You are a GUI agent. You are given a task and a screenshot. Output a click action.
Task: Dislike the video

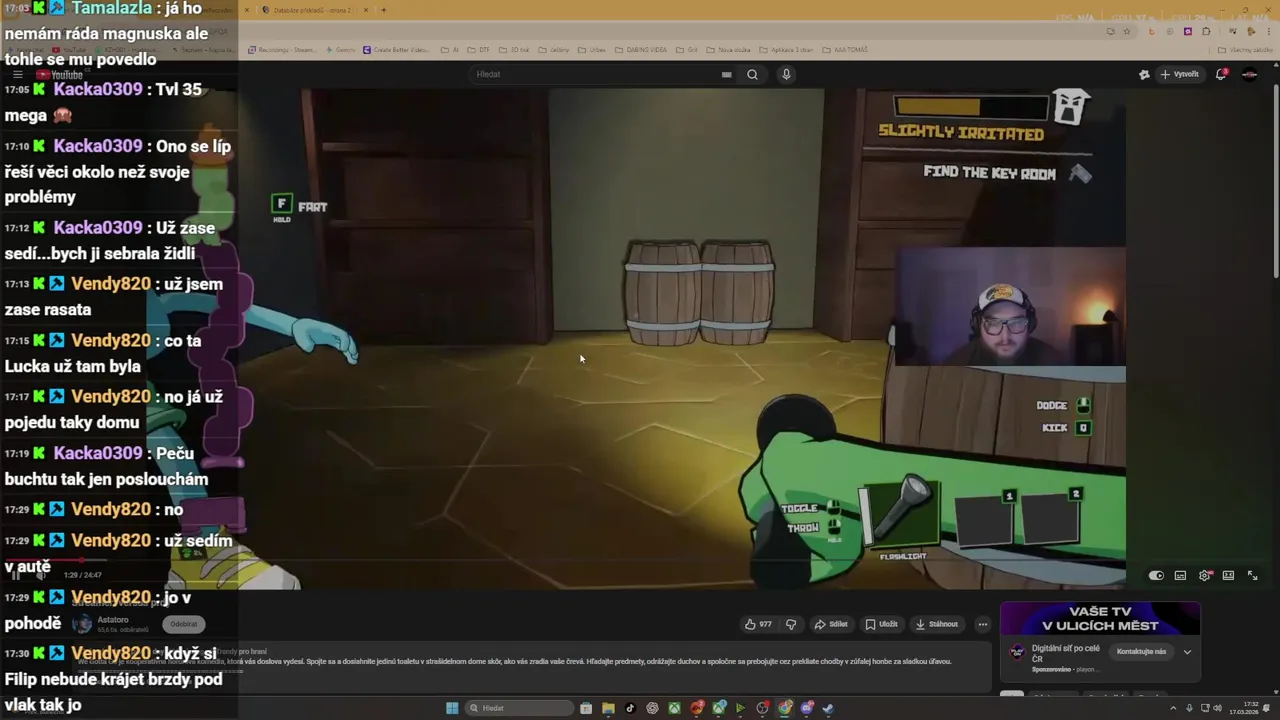click(x=791, y=624)
